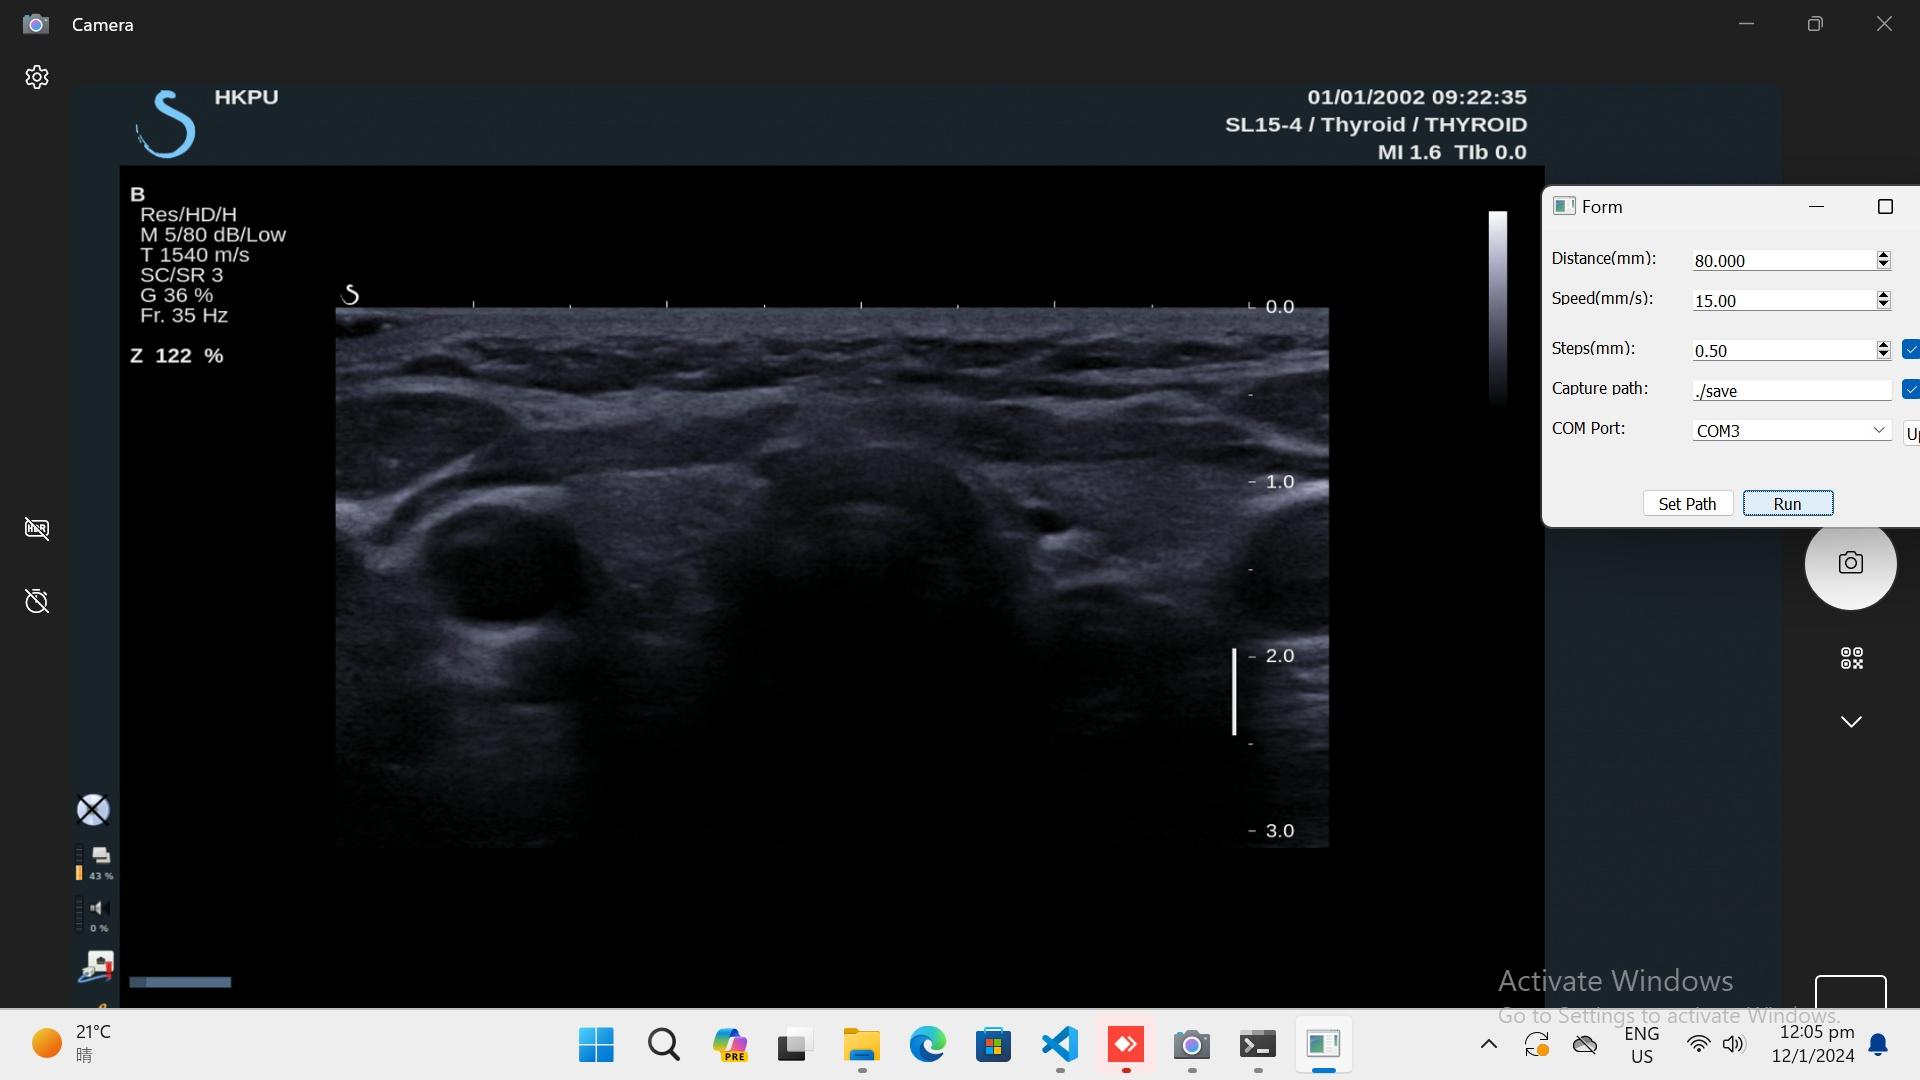Click the Z 122 % zoom readout

177,356
